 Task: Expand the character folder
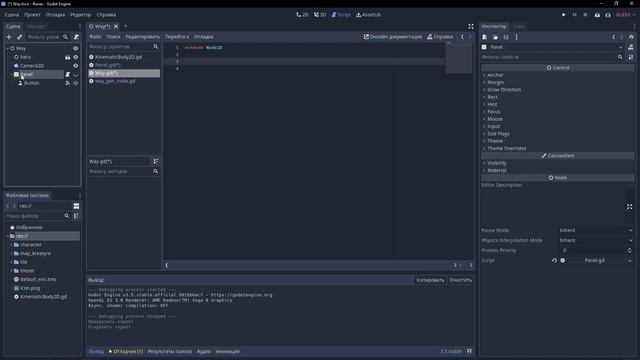pyautogui.click(x=11, y=245)
